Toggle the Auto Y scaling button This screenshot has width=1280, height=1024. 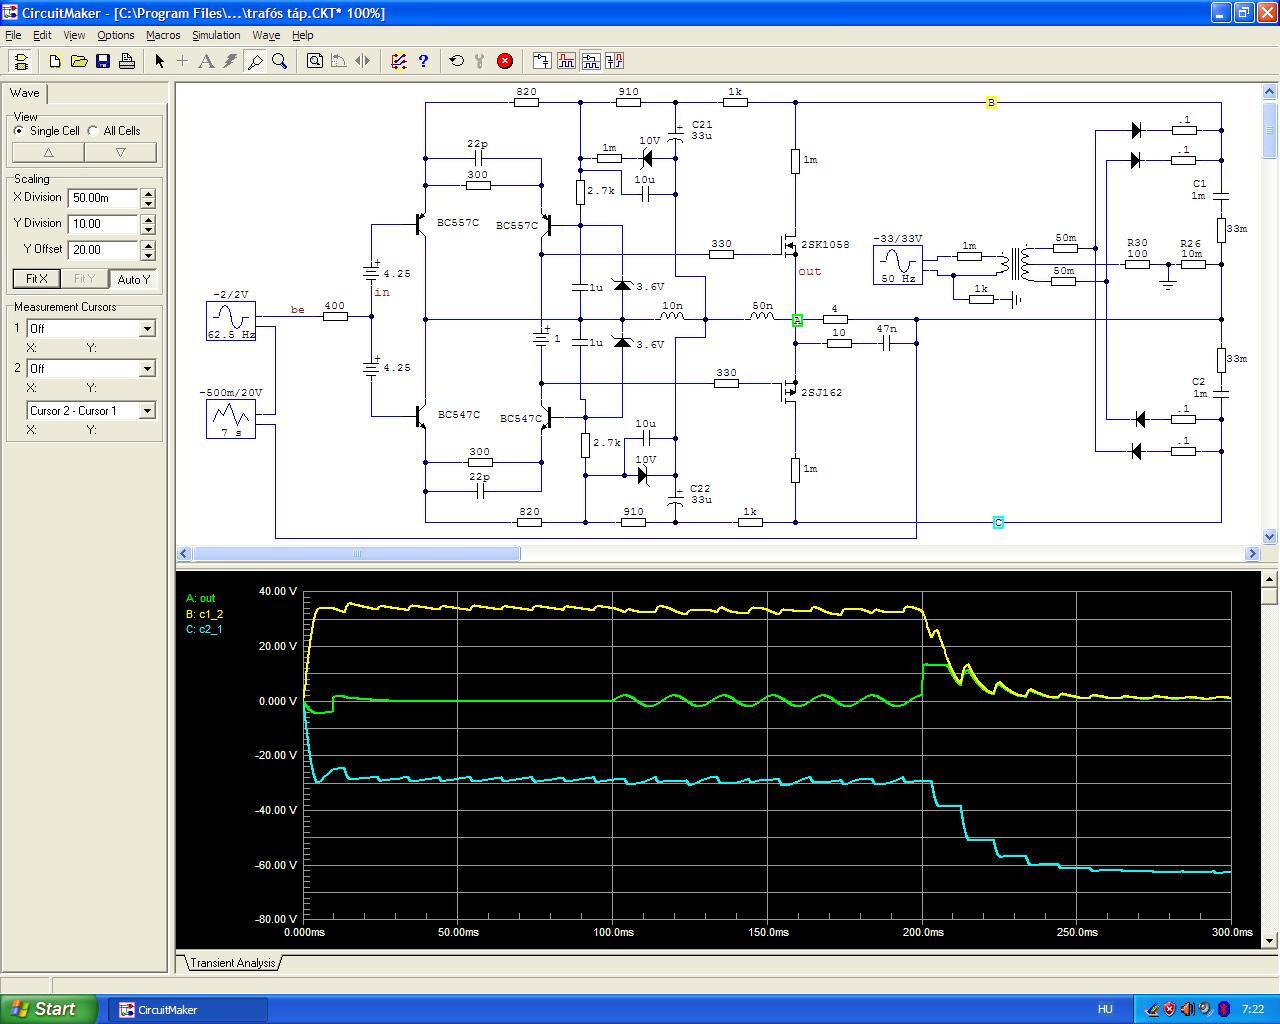(133, 279)
